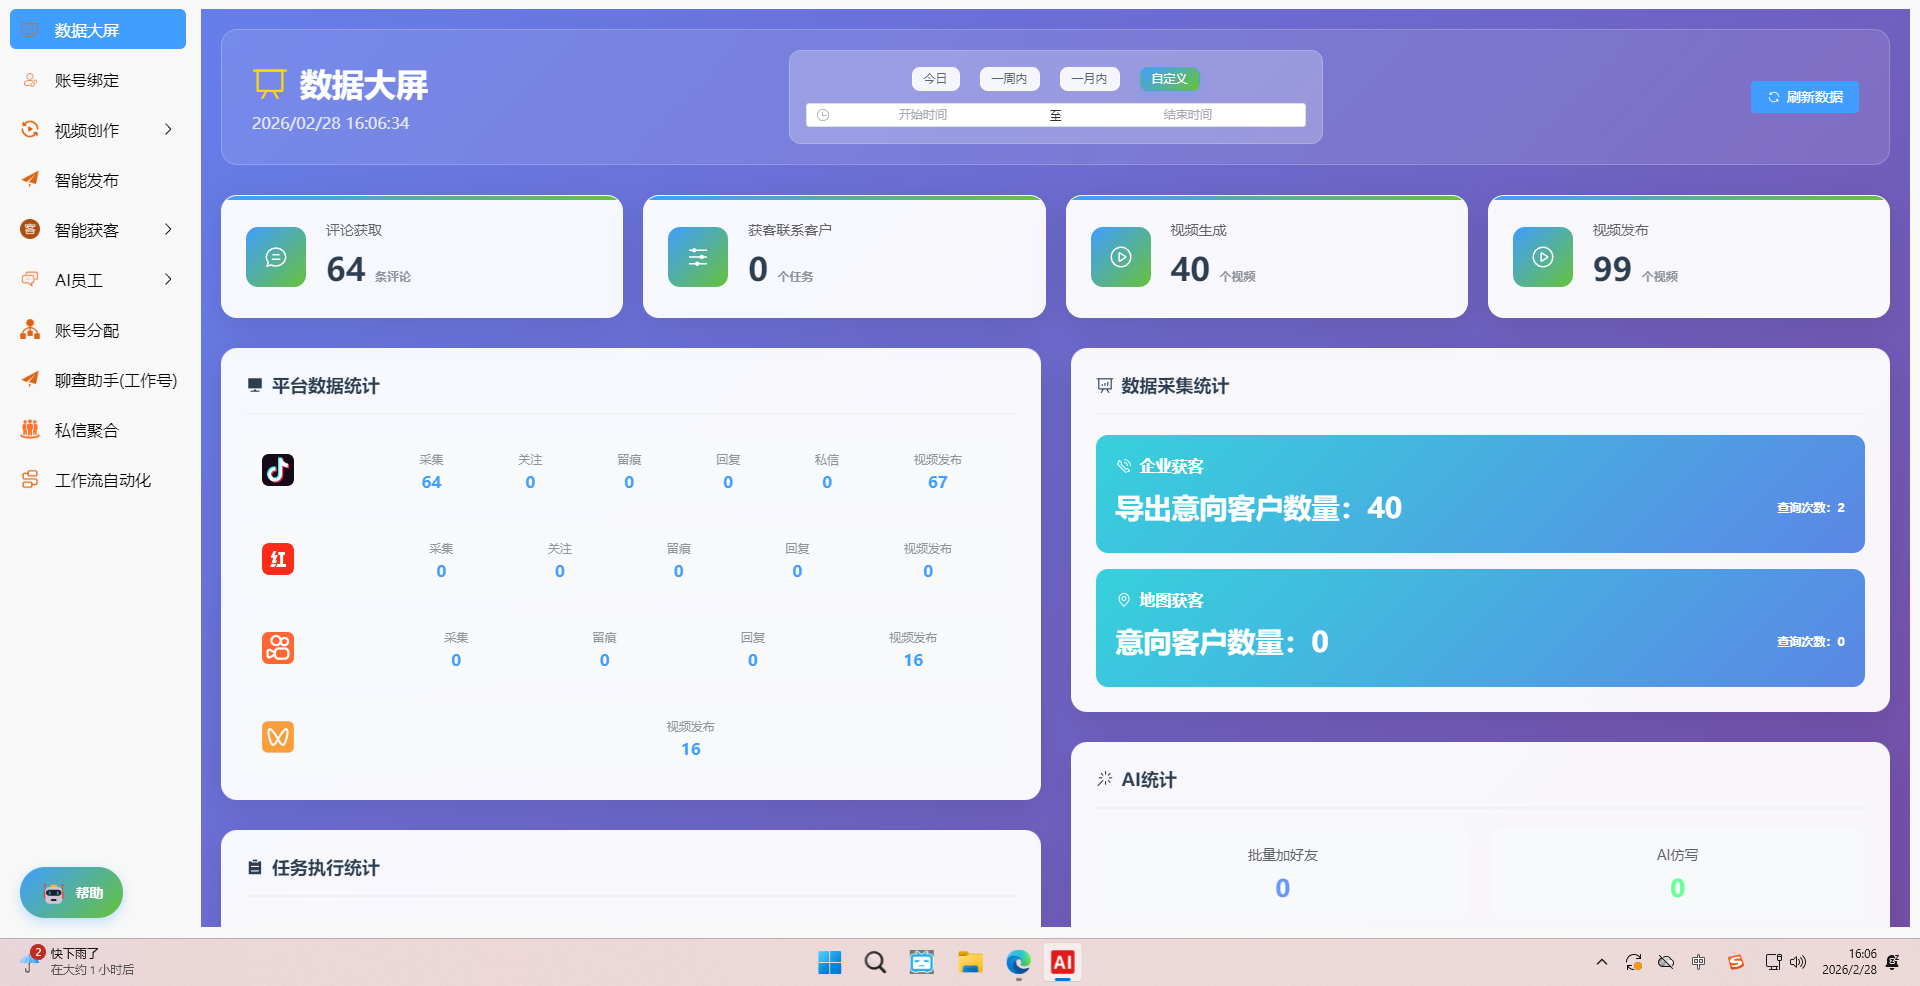This screenshot has height=986, width=1920.
Task: Select the 今日 time filter
Action: click(x=935, y=79)
